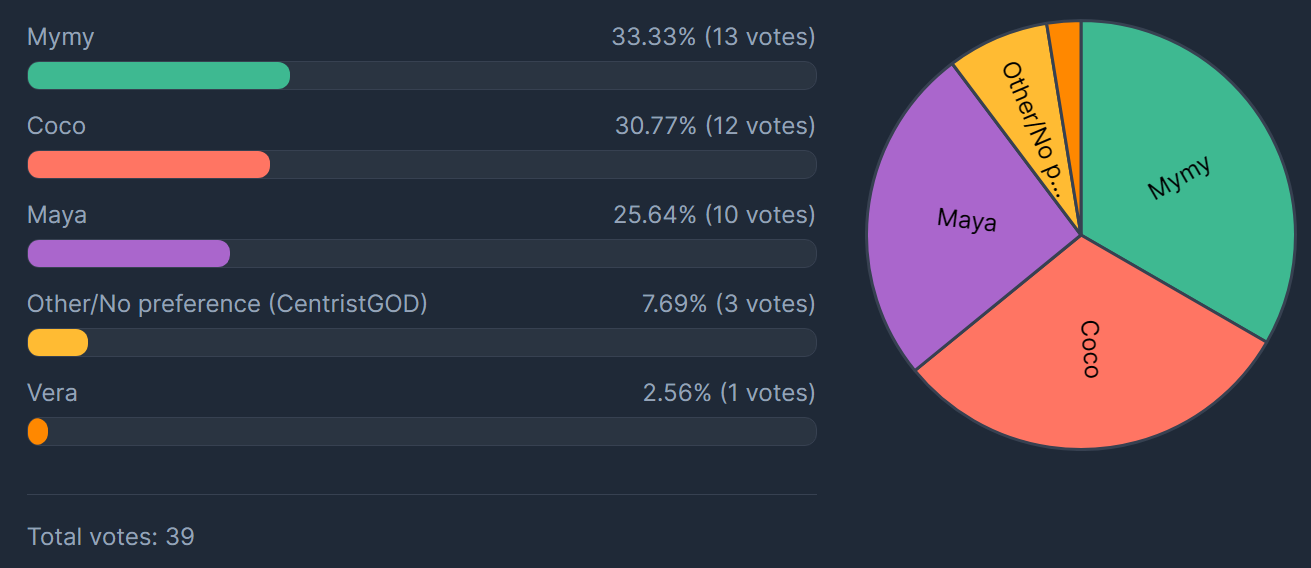
Task: Click the green Mymy progress bar fill
Action: click(158, 76)
